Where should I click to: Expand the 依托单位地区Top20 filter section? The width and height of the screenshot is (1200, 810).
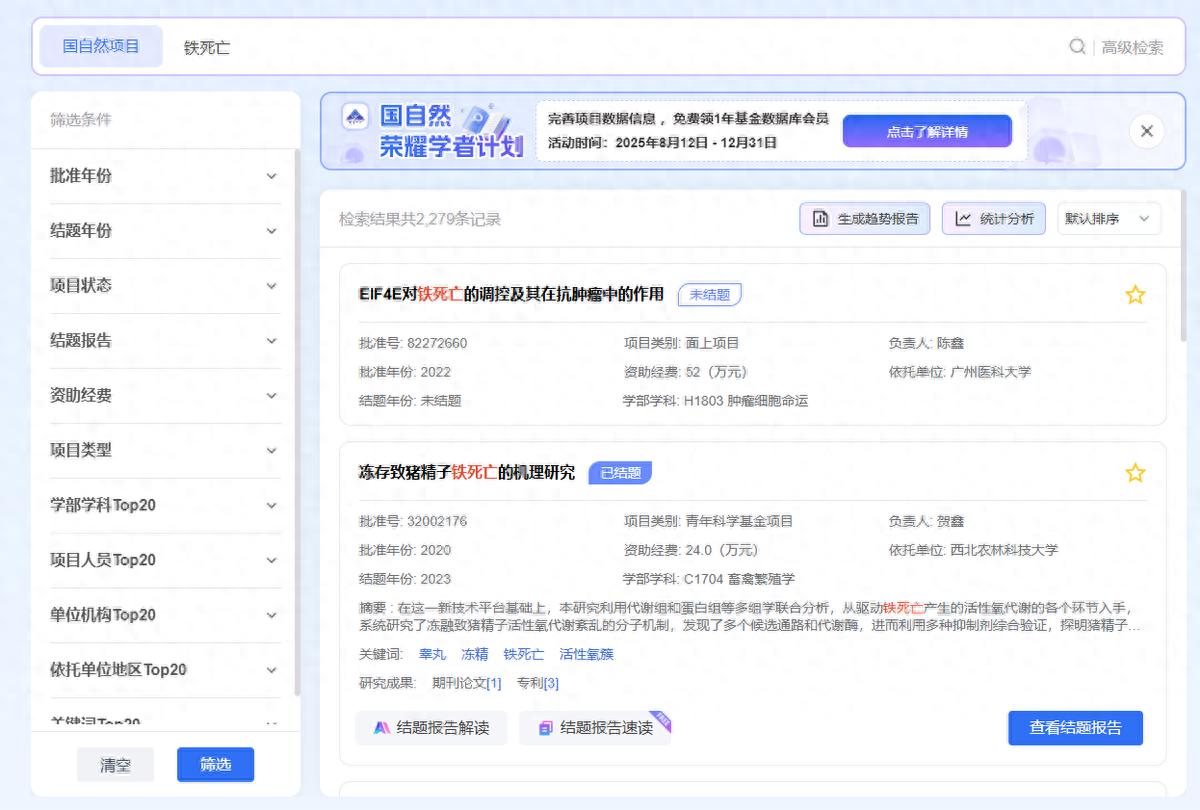point(165,670)
